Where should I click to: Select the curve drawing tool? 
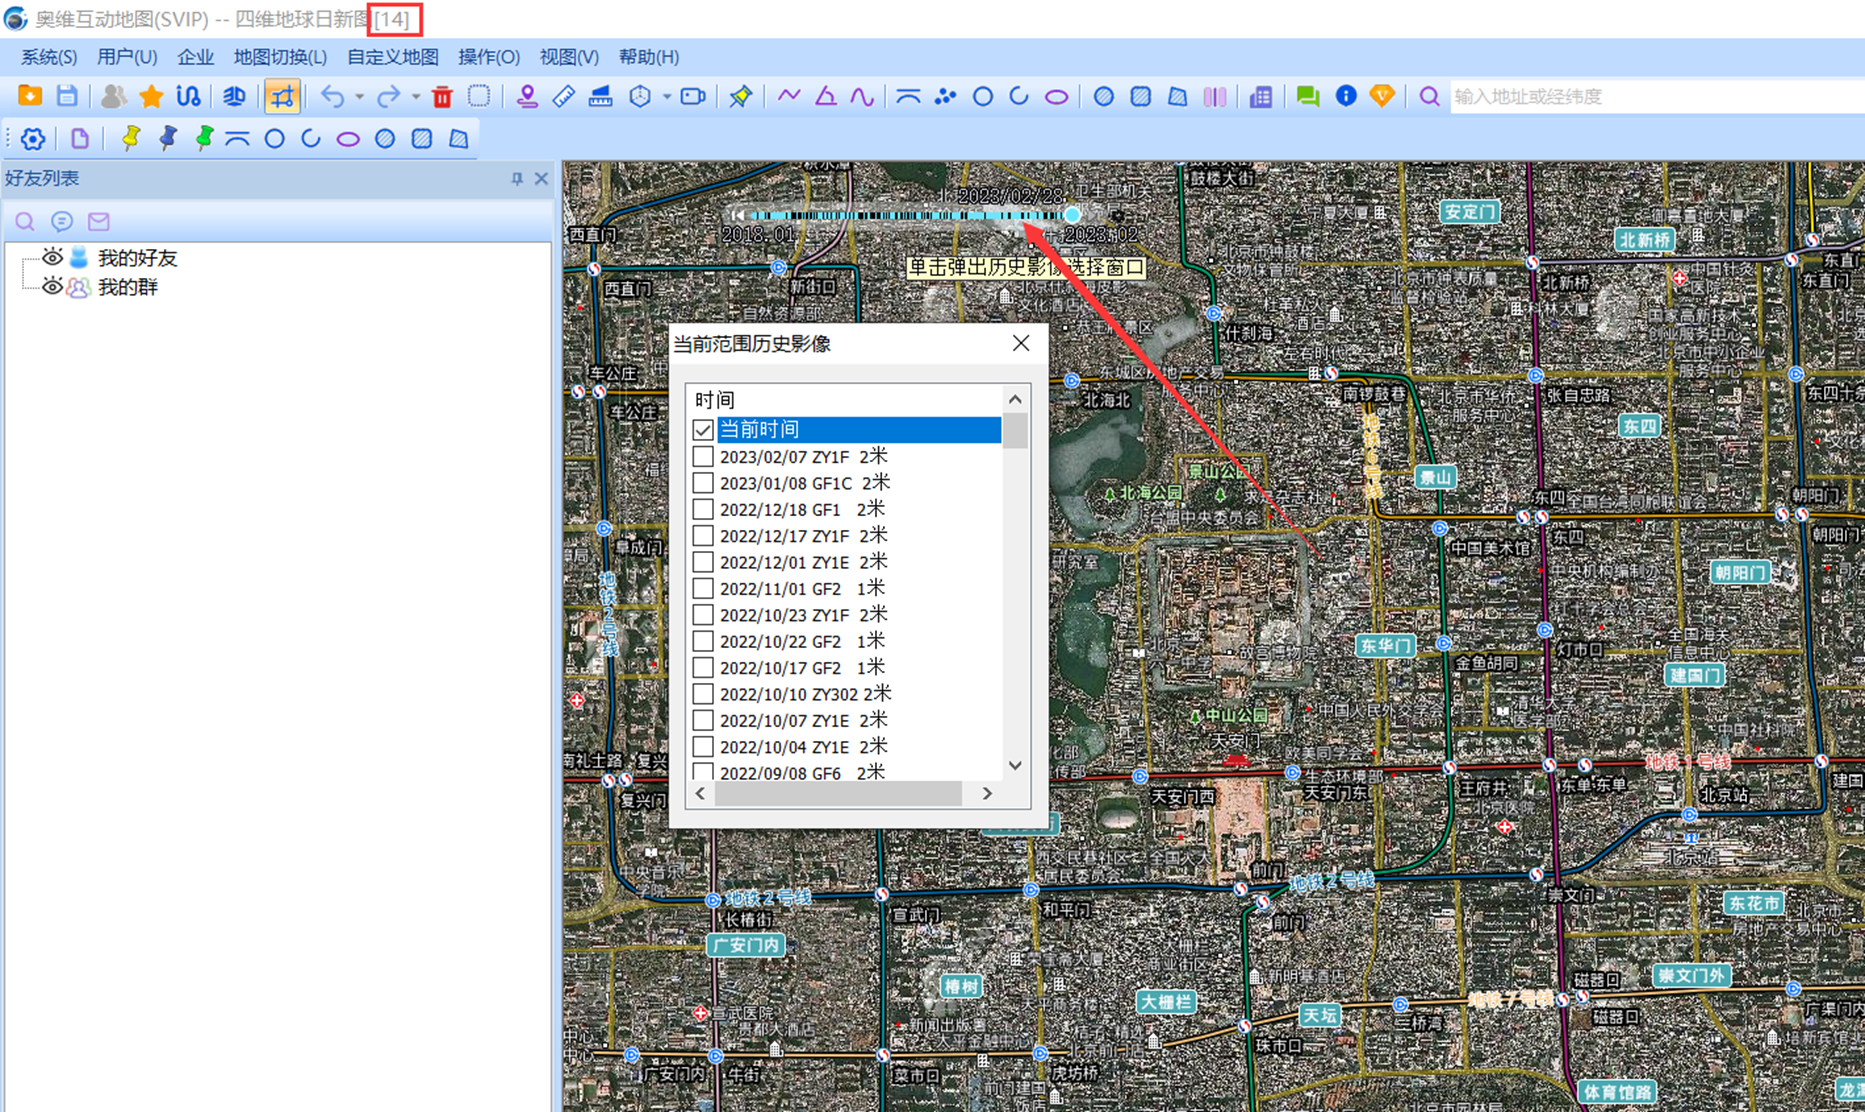[862, 96]
